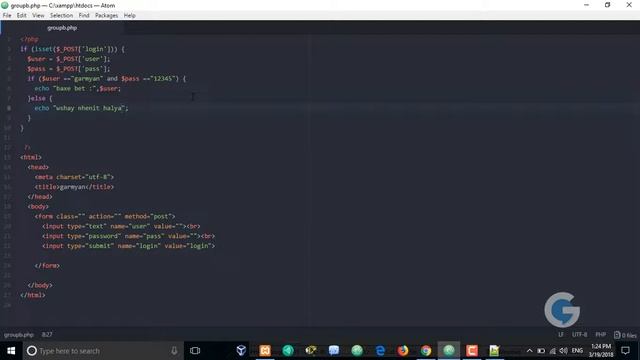
Task: Open the Packages menu
Action: pyautogui.click(x=106, y=16)
